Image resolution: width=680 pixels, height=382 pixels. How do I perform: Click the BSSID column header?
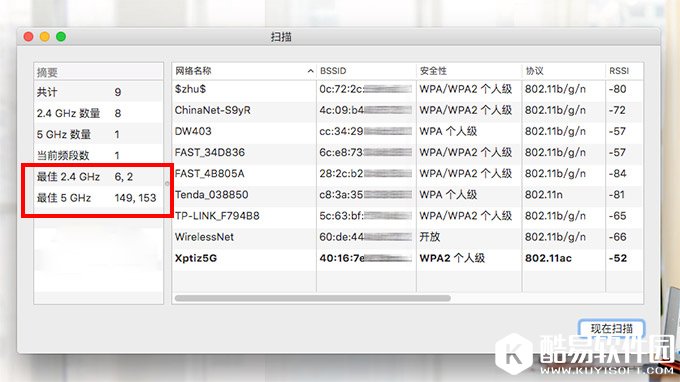[x=366, y=71]
